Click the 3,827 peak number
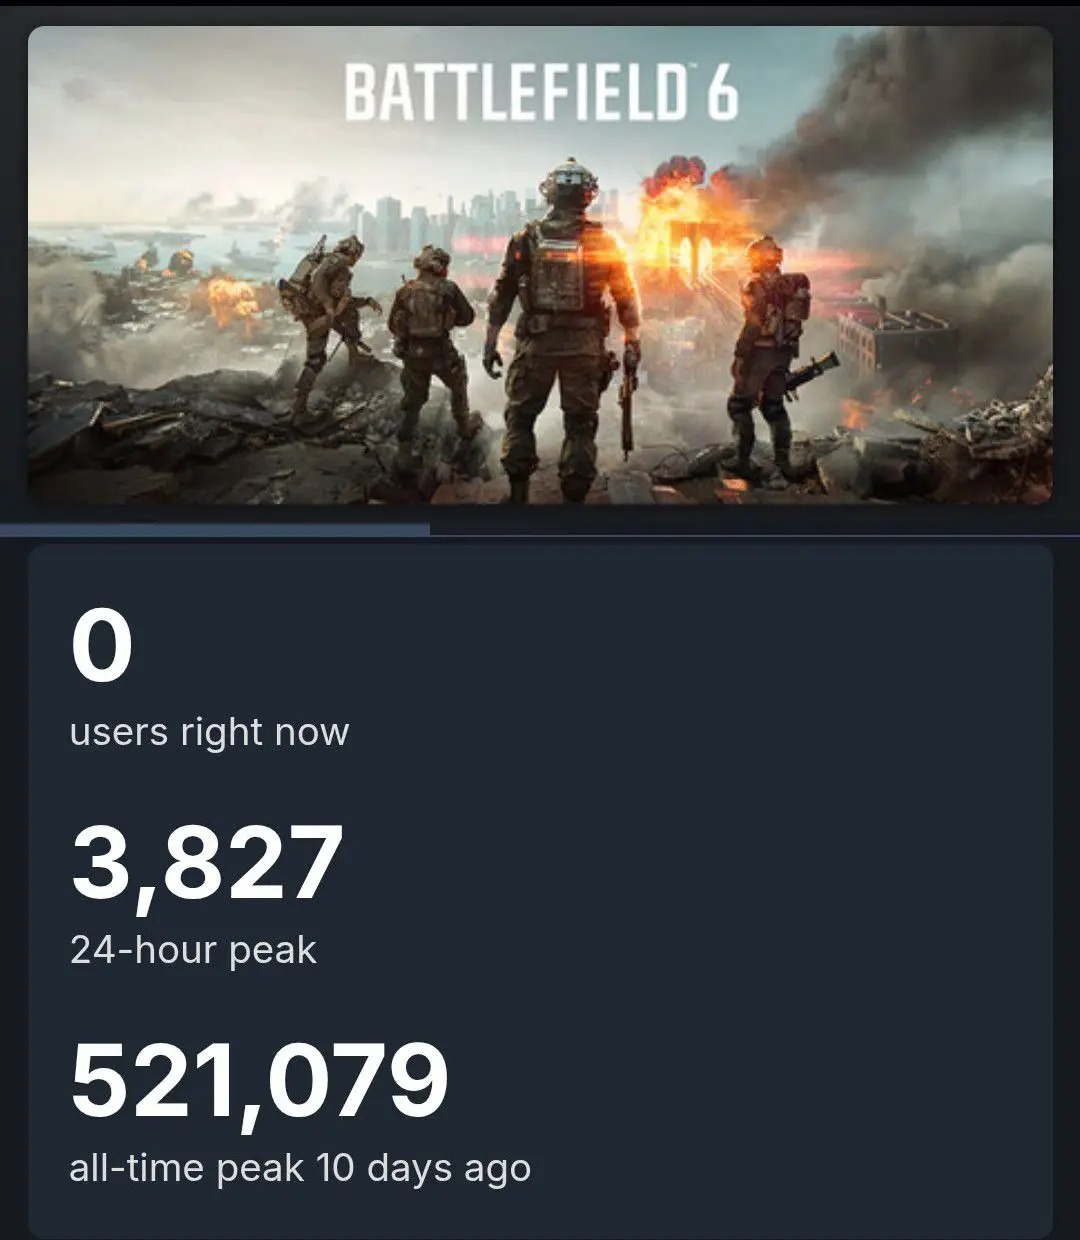Viewport: 1080px width, 1240px height. coord(207,863)
